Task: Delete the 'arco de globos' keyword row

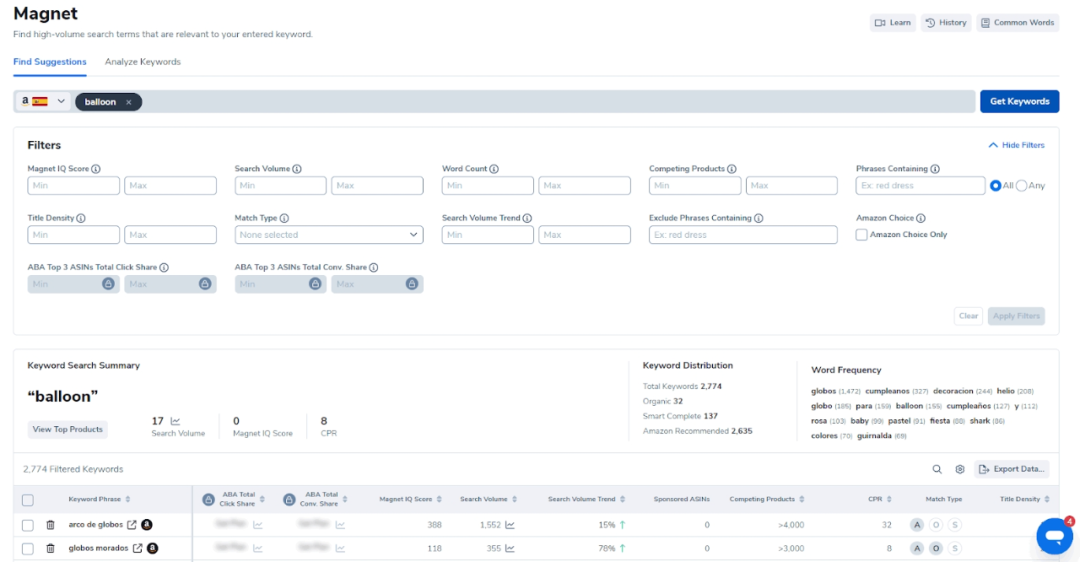Action: pos(50,524)
